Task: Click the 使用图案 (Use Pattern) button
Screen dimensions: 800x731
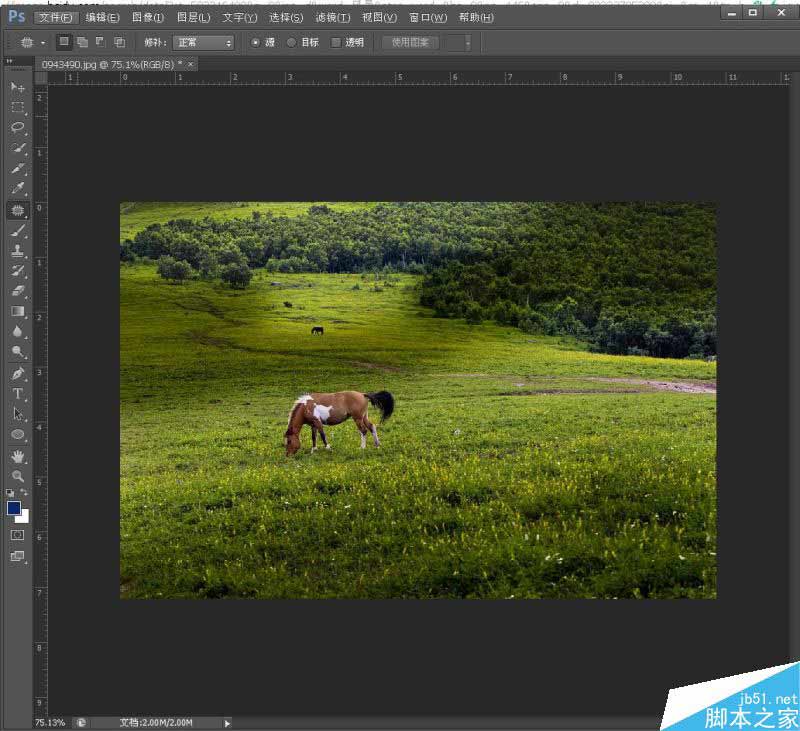Action: tap(410, 42)
